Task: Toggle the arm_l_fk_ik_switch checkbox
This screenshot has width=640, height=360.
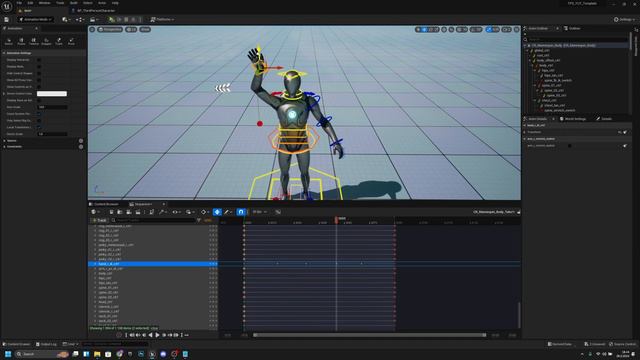Action: coord(570,146)
